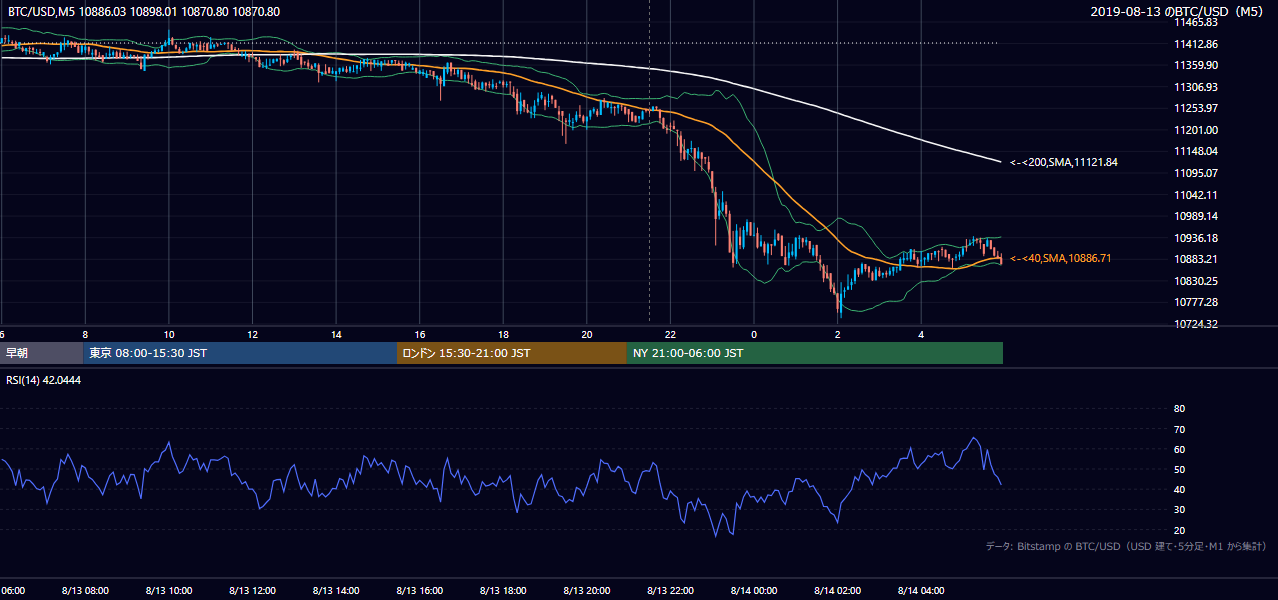1278x600 pixels.
Task: Click price axis label 11201.00
Action: click(1195, 130)
